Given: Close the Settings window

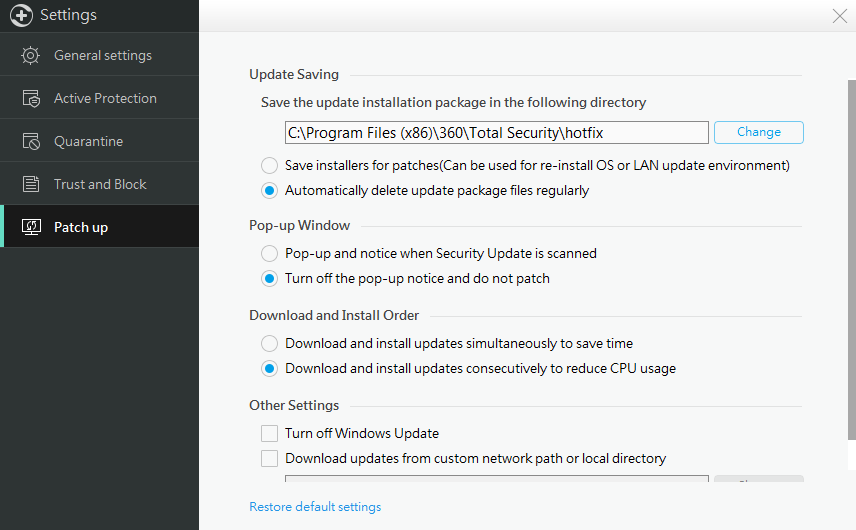Looking at the screenshot, I should click(840, 15).
